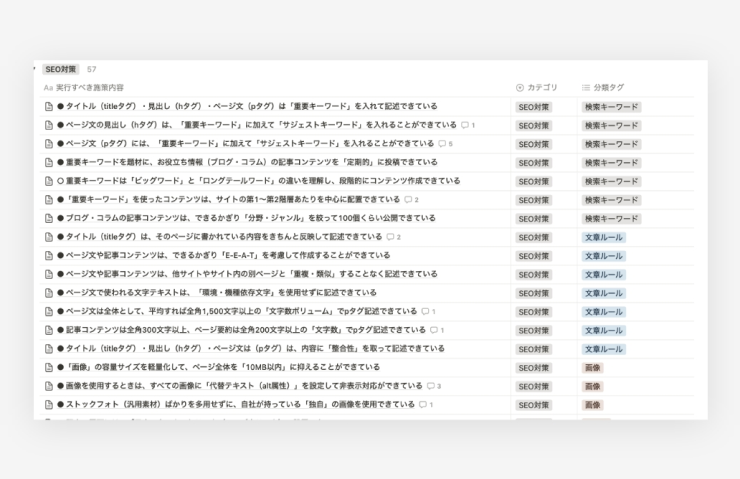Open comments on 第1〜第2階層 row
The width and height of the screenshot is (740, 479).
[412, 200]
